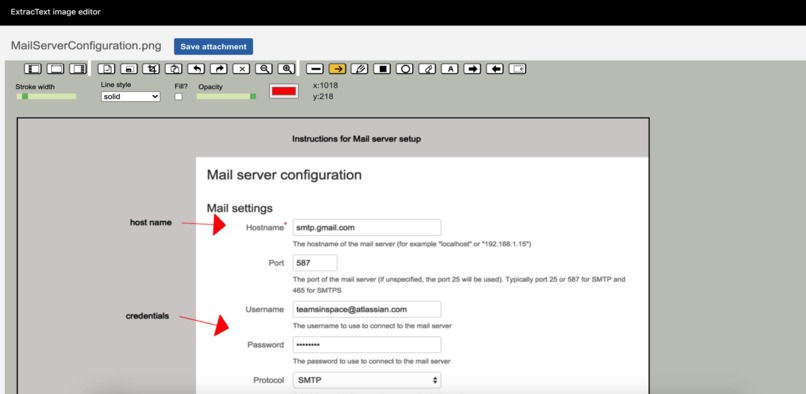
Task: Select the highlighted thin arrow tool
Action: pos(338,69)
